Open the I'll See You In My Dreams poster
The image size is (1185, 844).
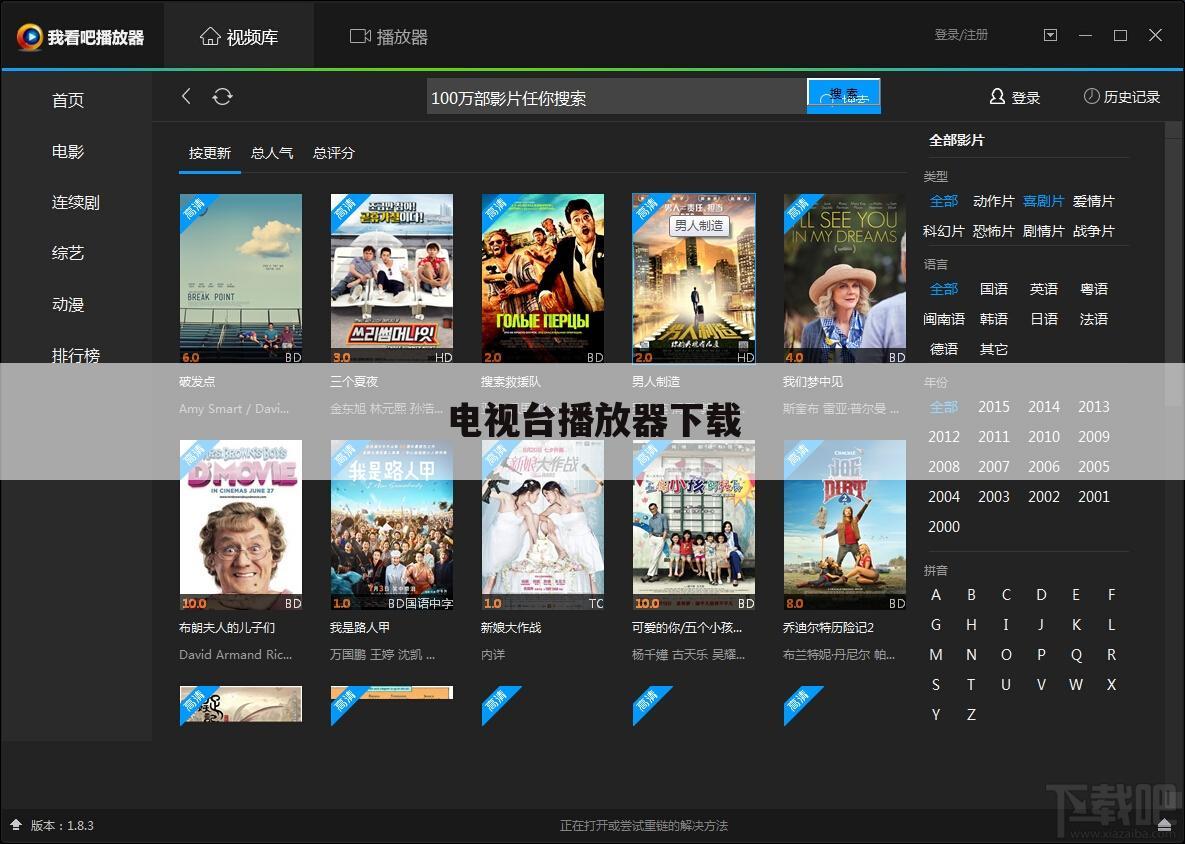[x=845, y=279]
